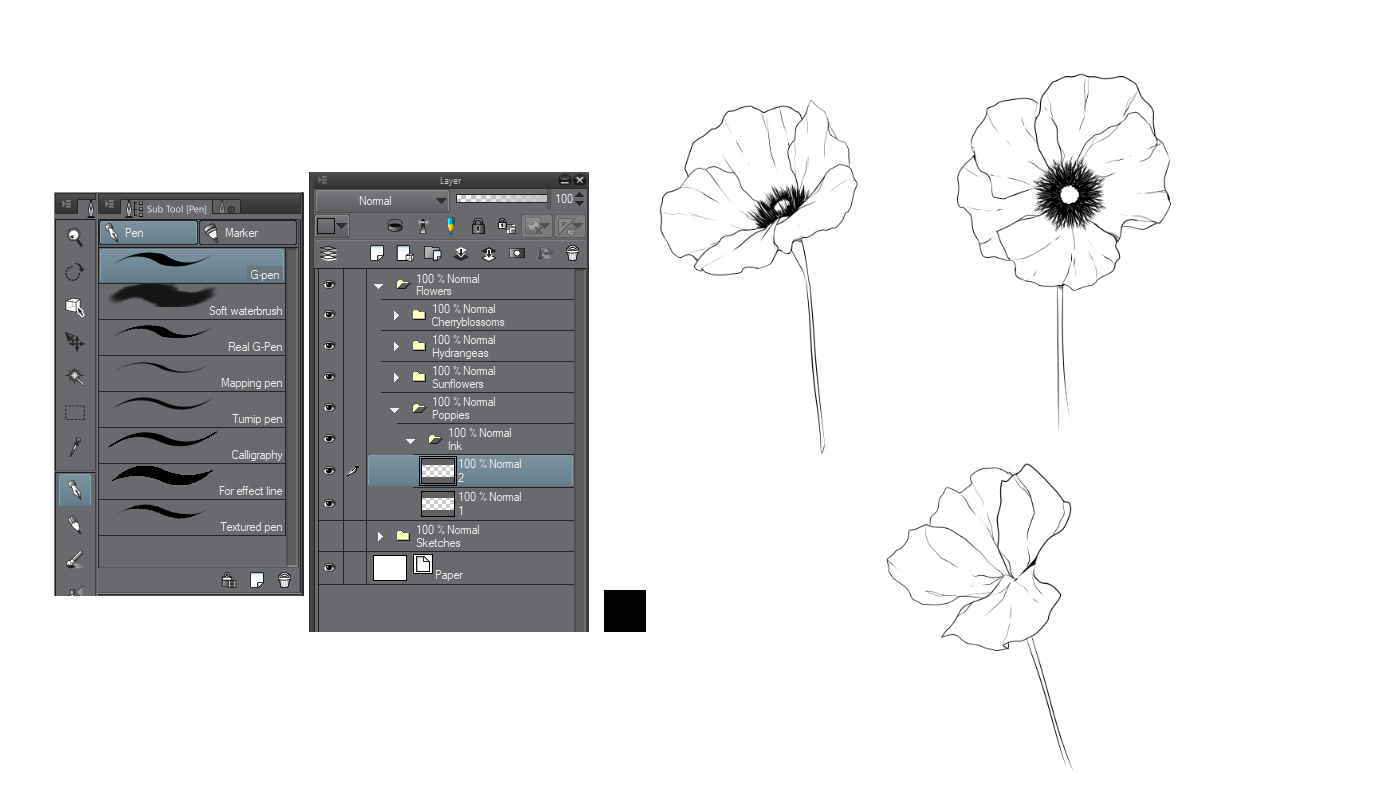Create a layer mask
Screen dimensions: 1391x800
click(517, 254)
